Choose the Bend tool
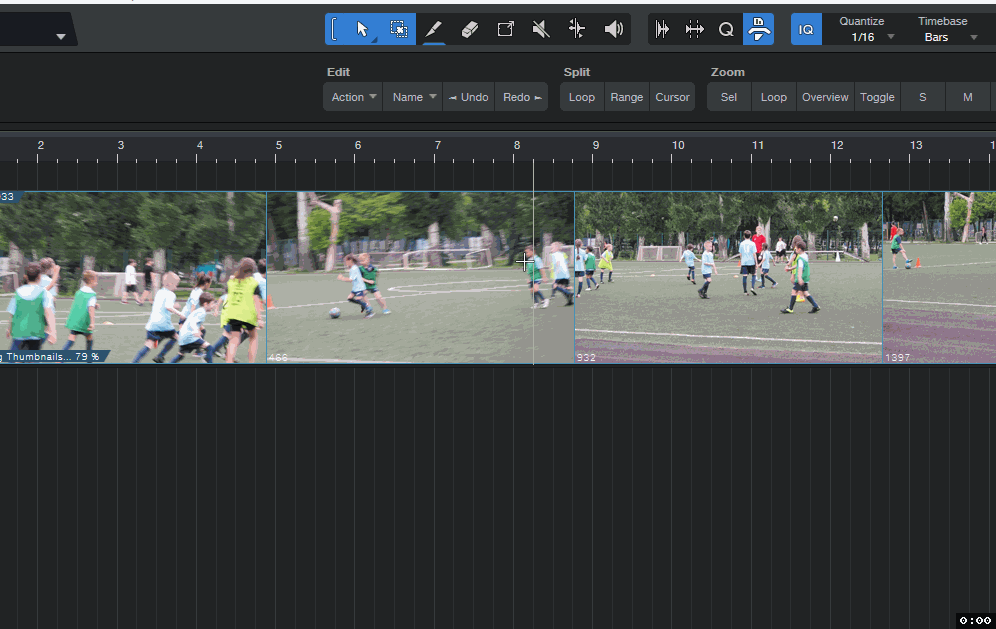The image size is (996, 629). pos(577,29)
